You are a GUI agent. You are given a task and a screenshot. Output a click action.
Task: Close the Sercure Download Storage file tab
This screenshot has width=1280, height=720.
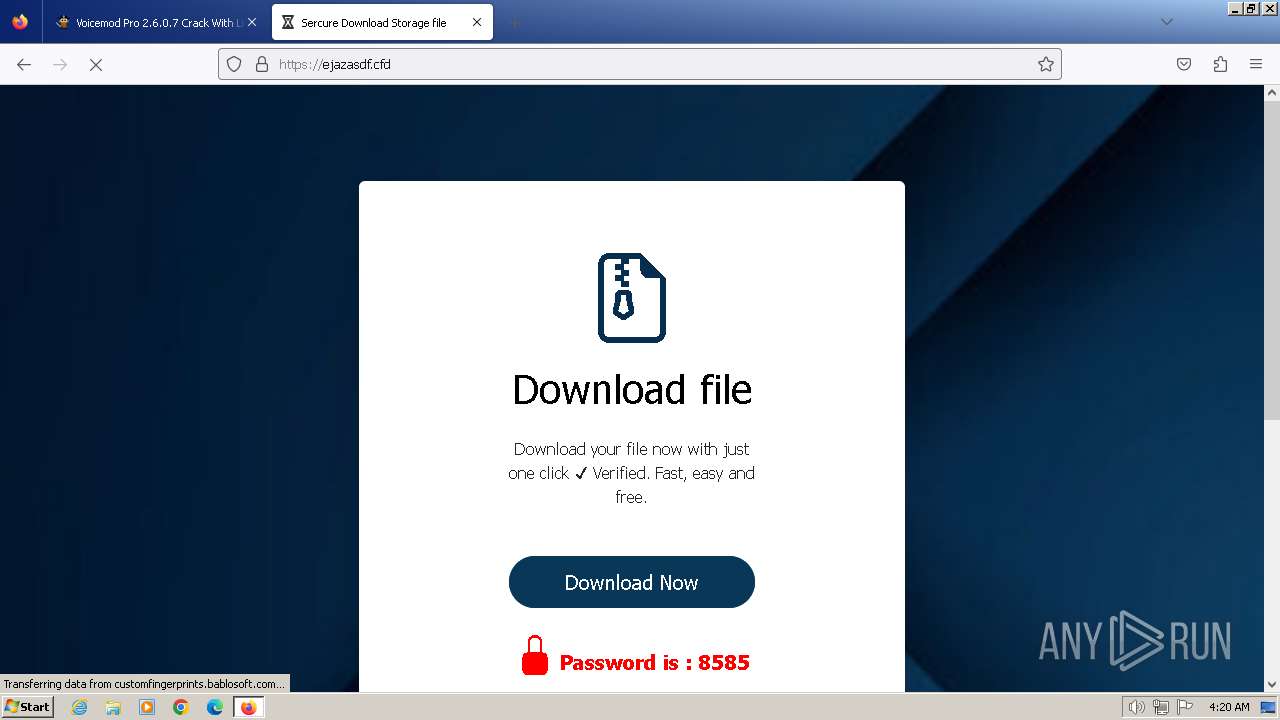pyautogui.click(x=477, y=22)
